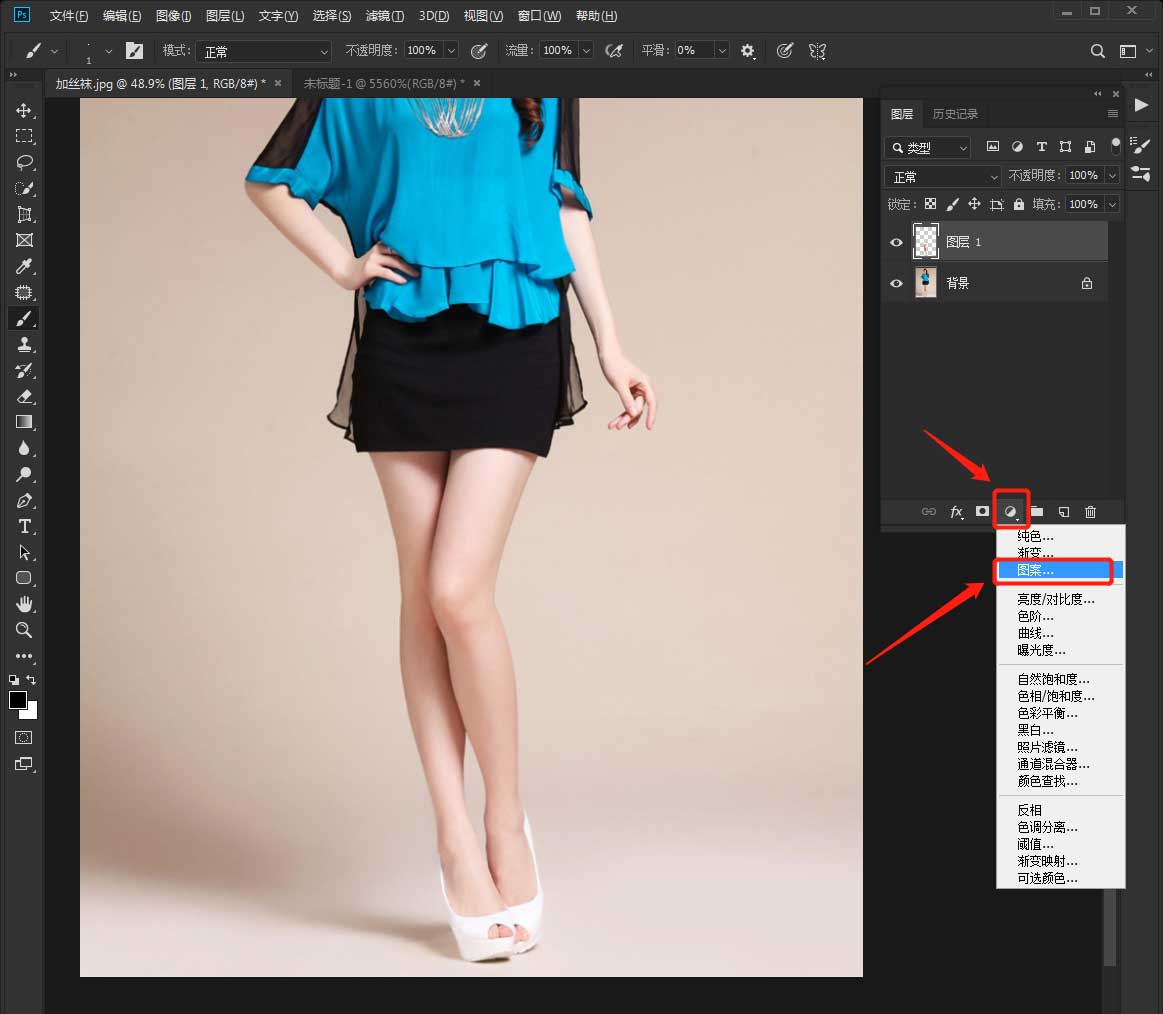Expand the layer 不透明度 dropdown

(x=1112, y=175)
